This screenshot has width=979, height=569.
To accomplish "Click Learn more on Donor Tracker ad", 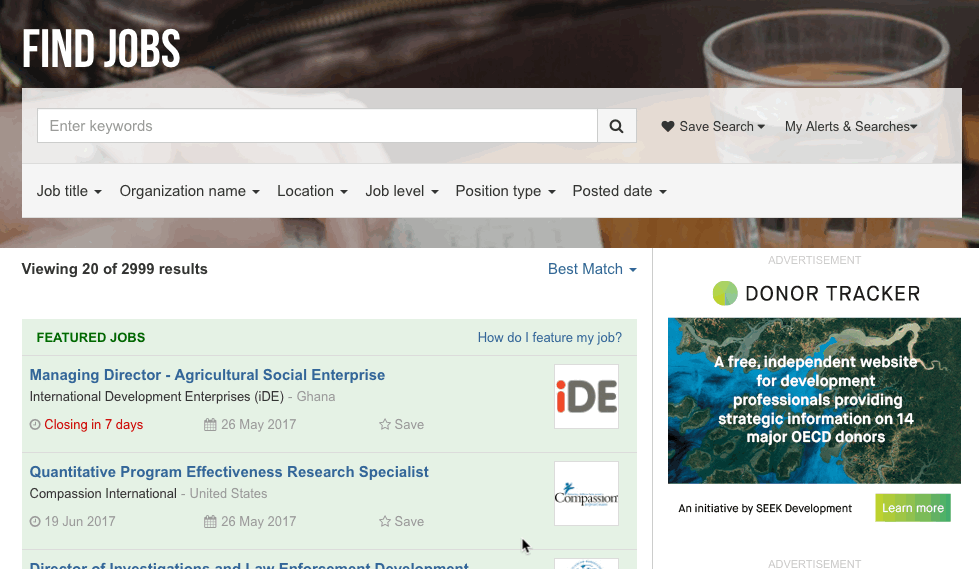I will (913, 508).
